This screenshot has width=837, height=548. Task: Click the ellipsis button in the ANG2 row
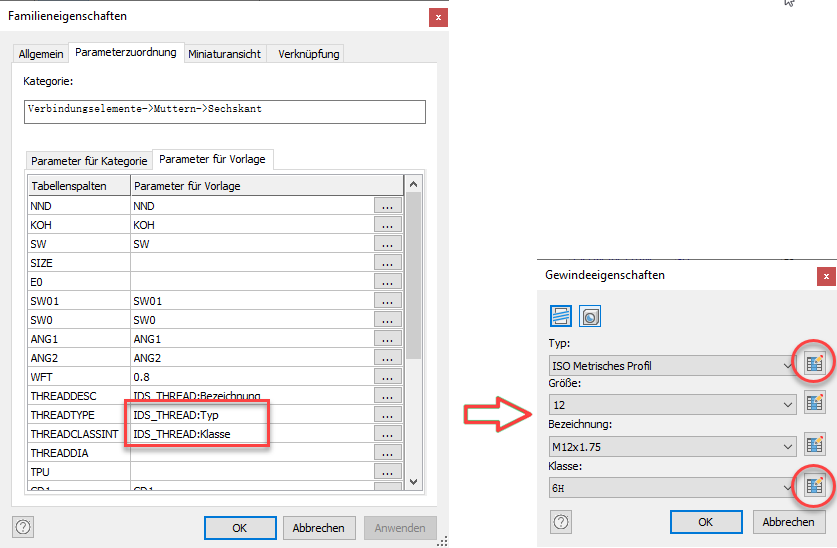pyautogui.click(x=388, y=358)
